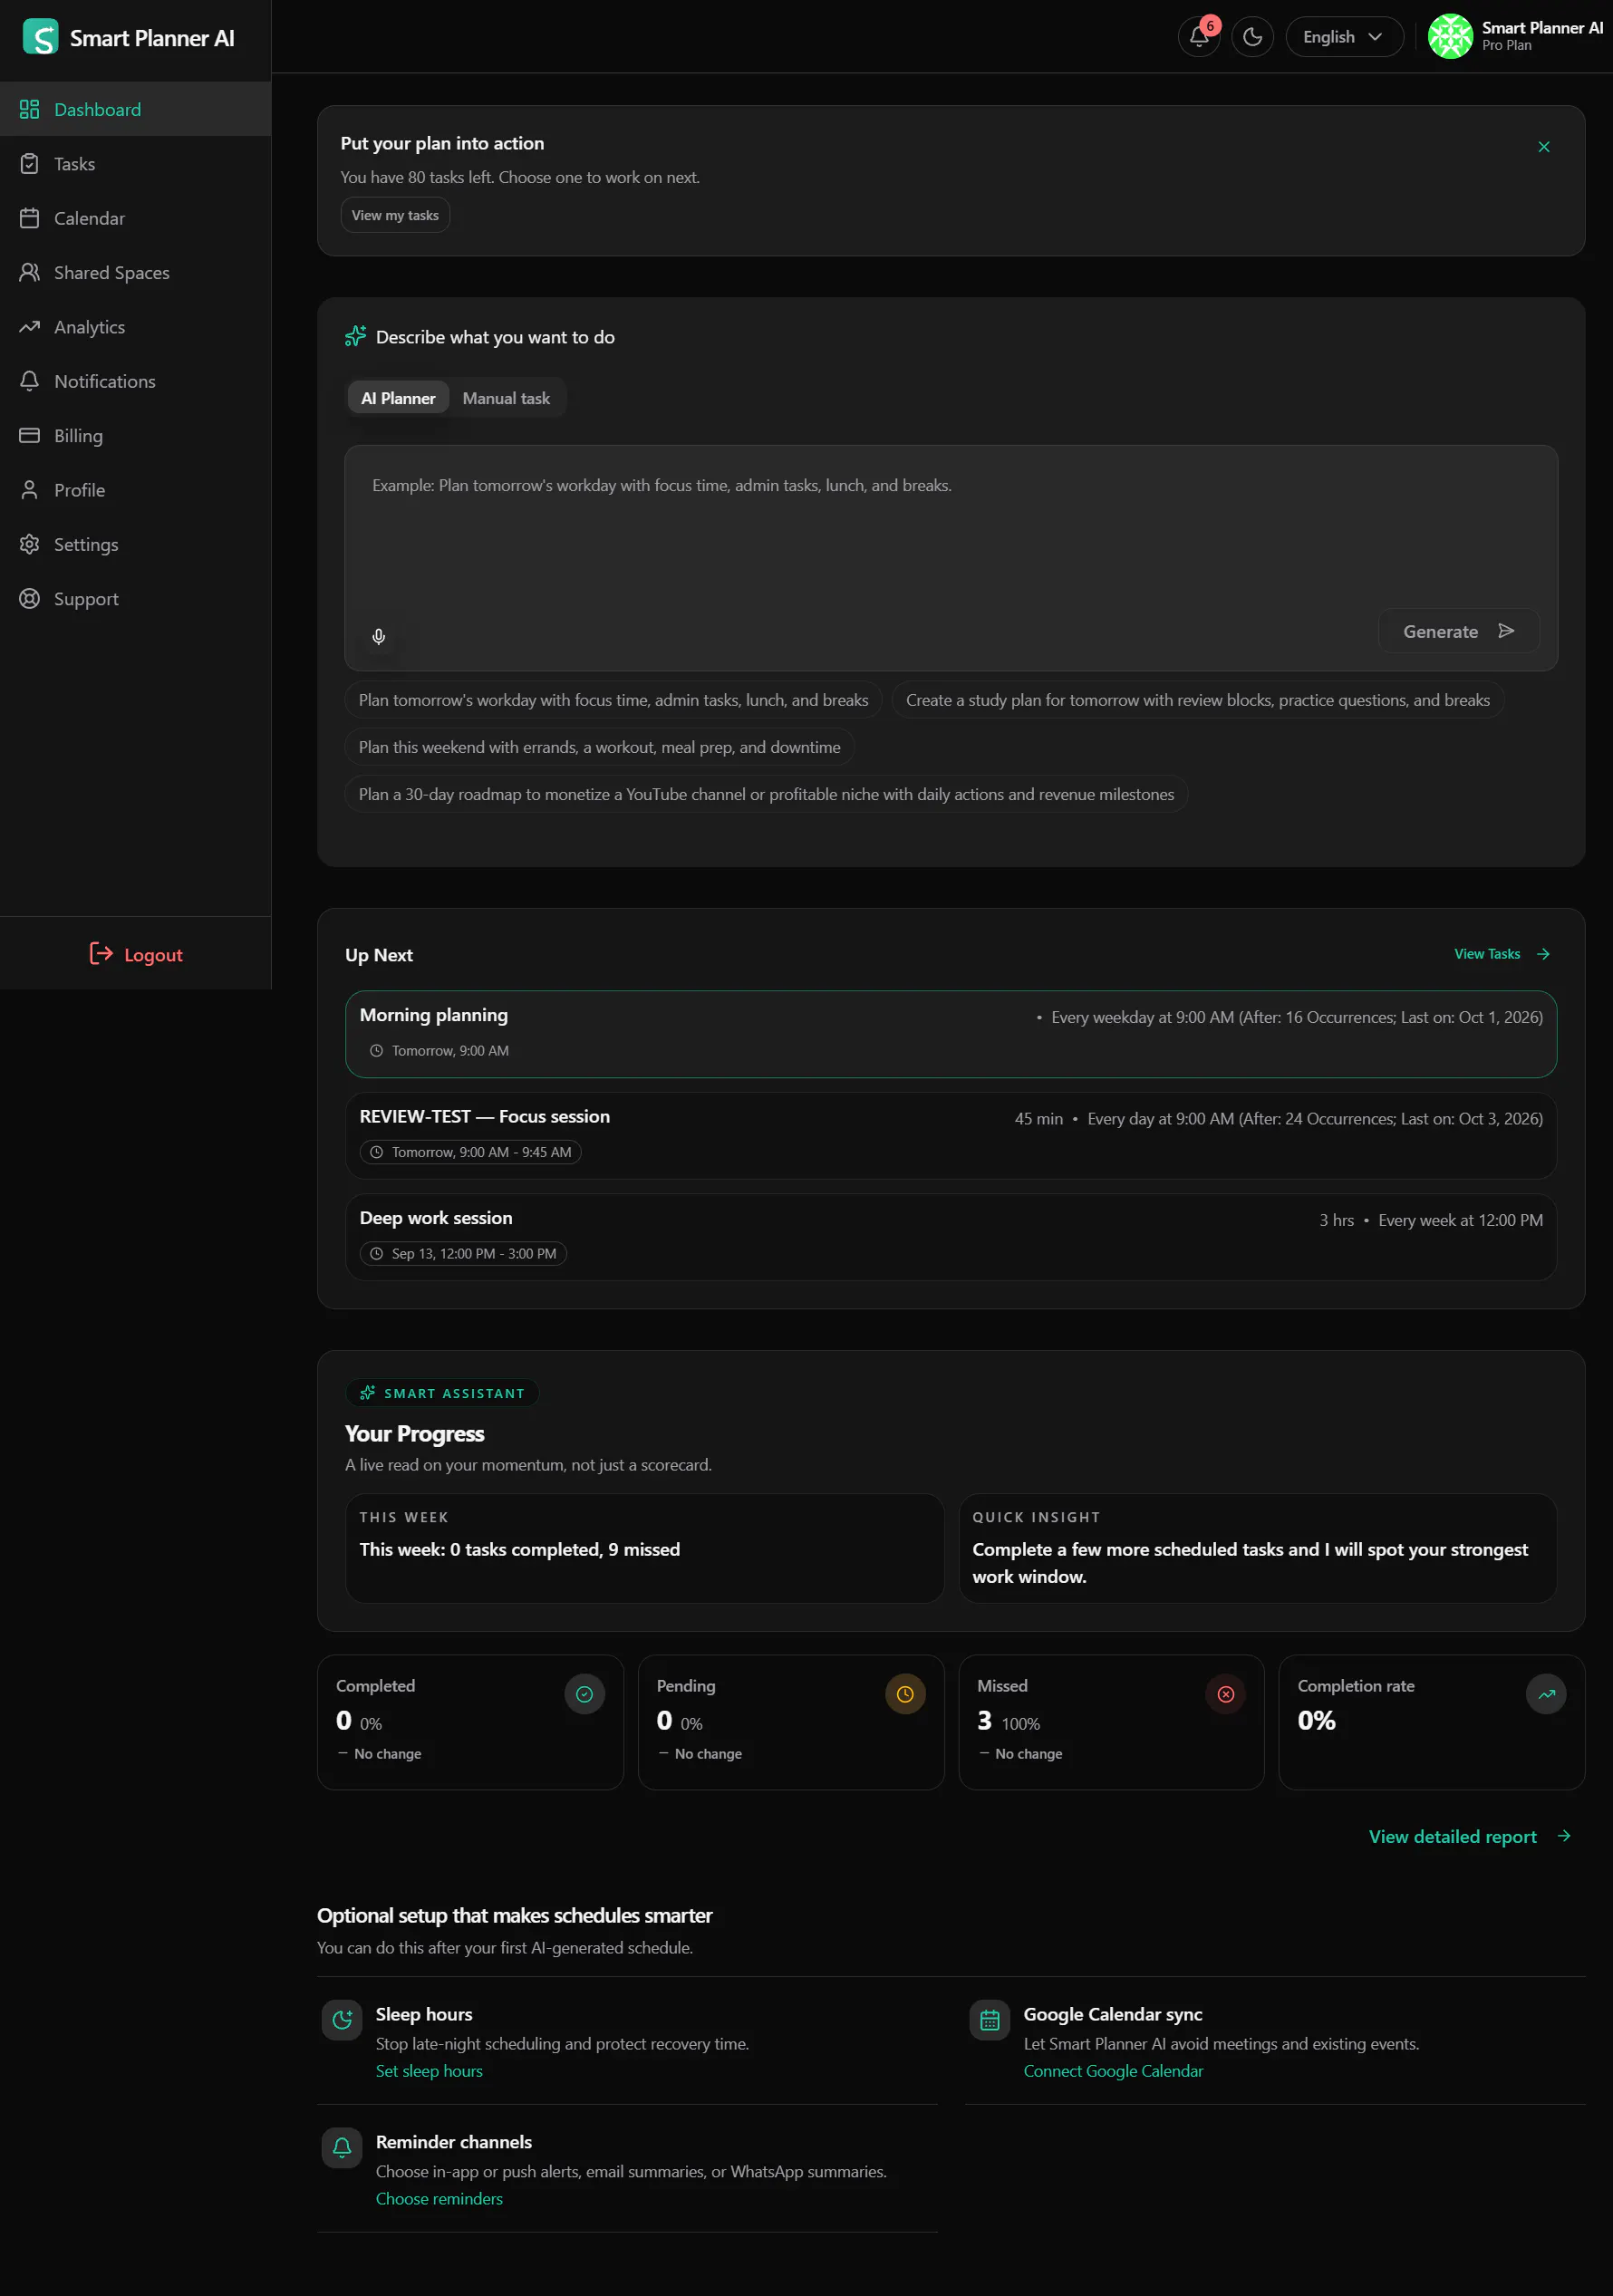The height and width of the screenshot is (2296, 1613).
Task: Navigate to Shared Spaces
Action: click(x=136, y=272)
